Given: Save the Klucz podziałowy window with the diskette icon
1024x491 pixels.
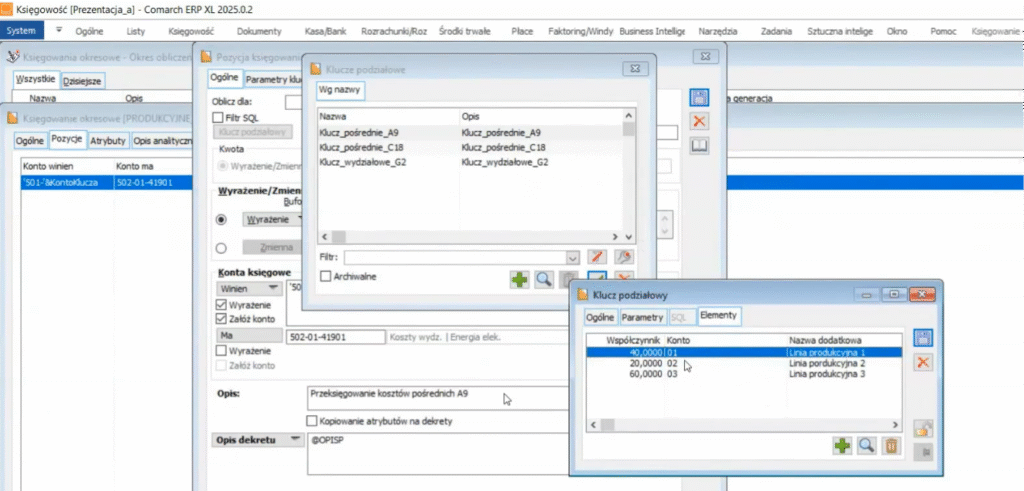Looking at the screenshot, I should click(923, 338).
